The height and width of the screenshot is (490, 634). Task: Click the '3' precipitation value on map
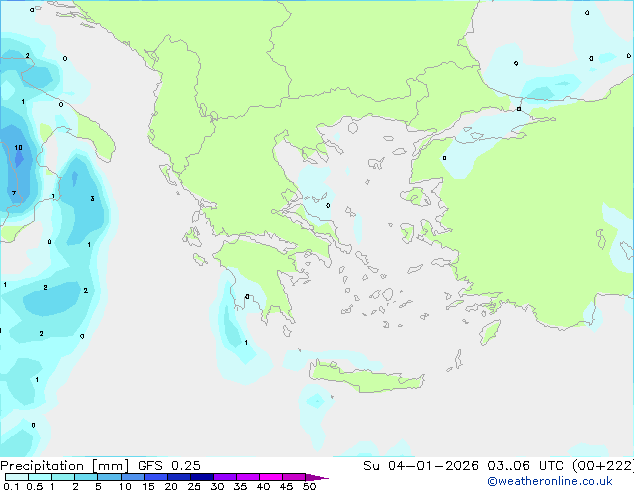coord(93,199)
